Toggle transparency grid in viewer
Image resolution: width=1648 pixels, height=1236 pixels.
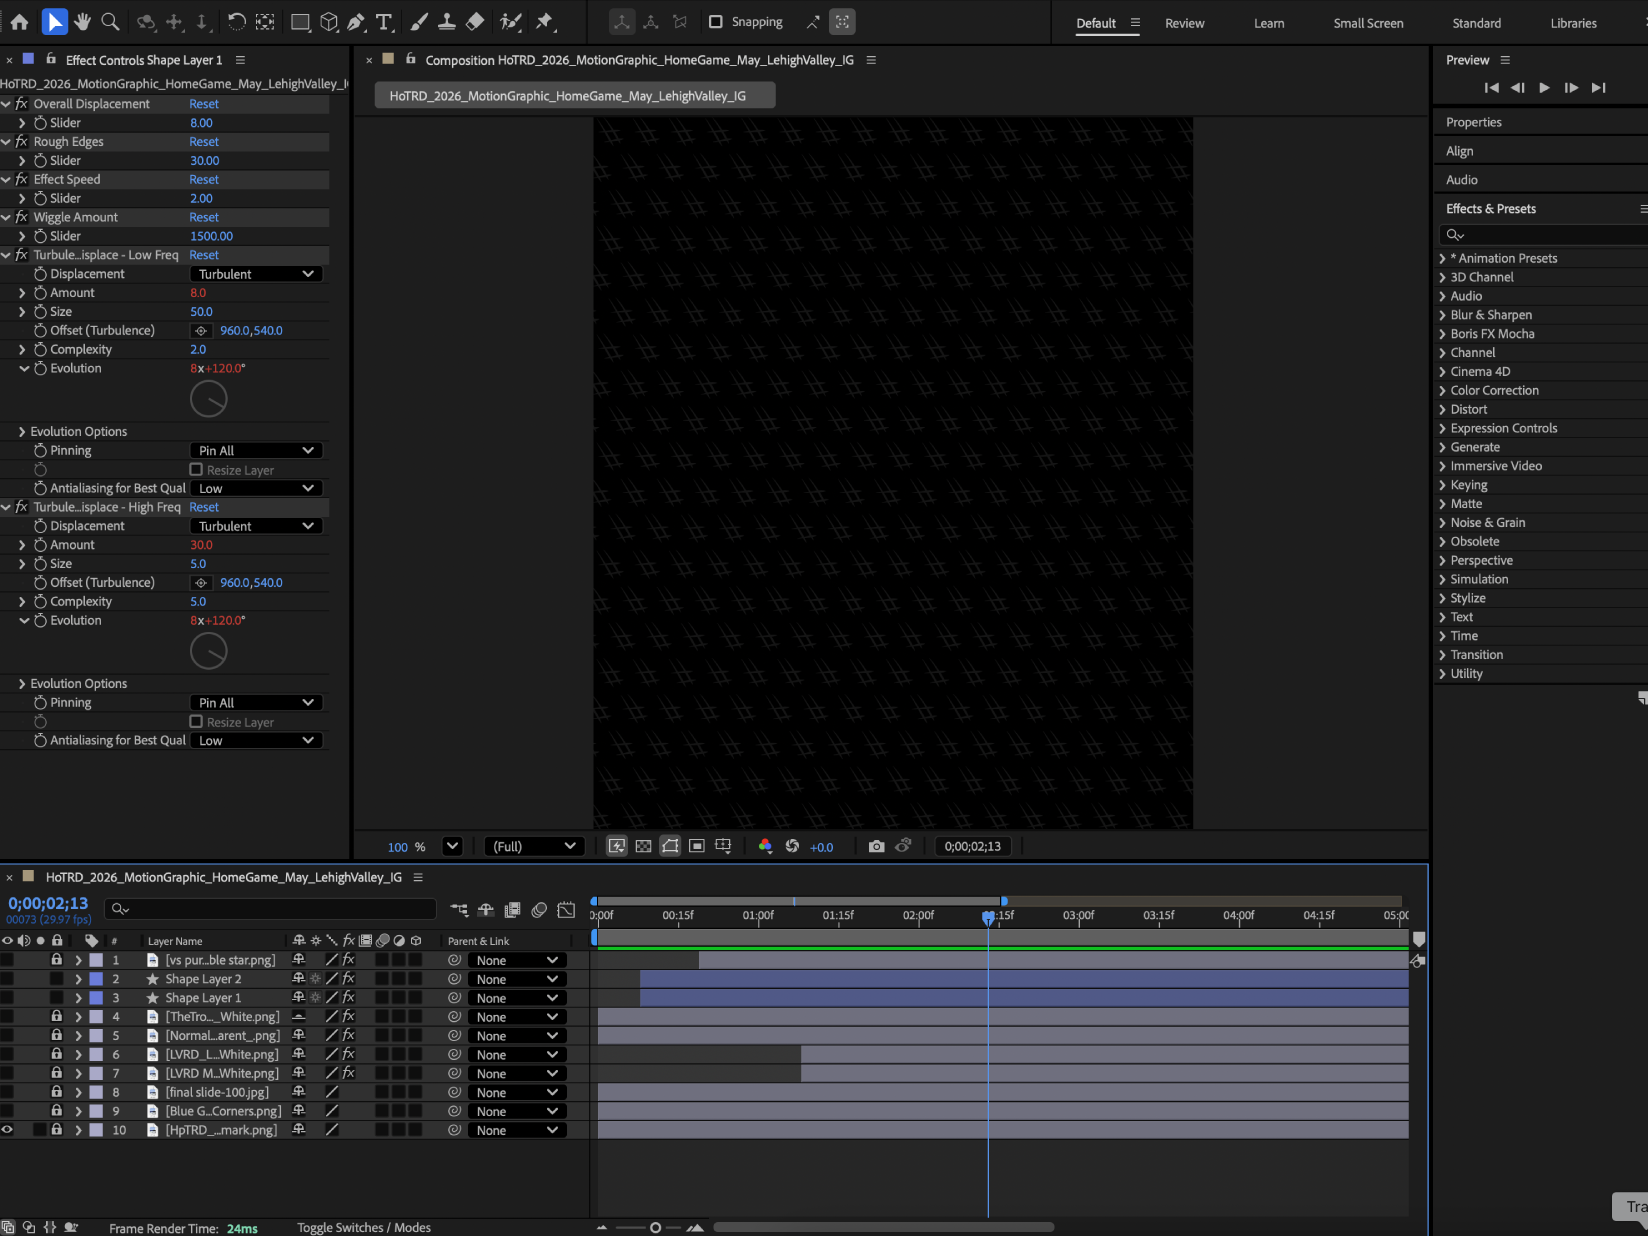[643, 846]
